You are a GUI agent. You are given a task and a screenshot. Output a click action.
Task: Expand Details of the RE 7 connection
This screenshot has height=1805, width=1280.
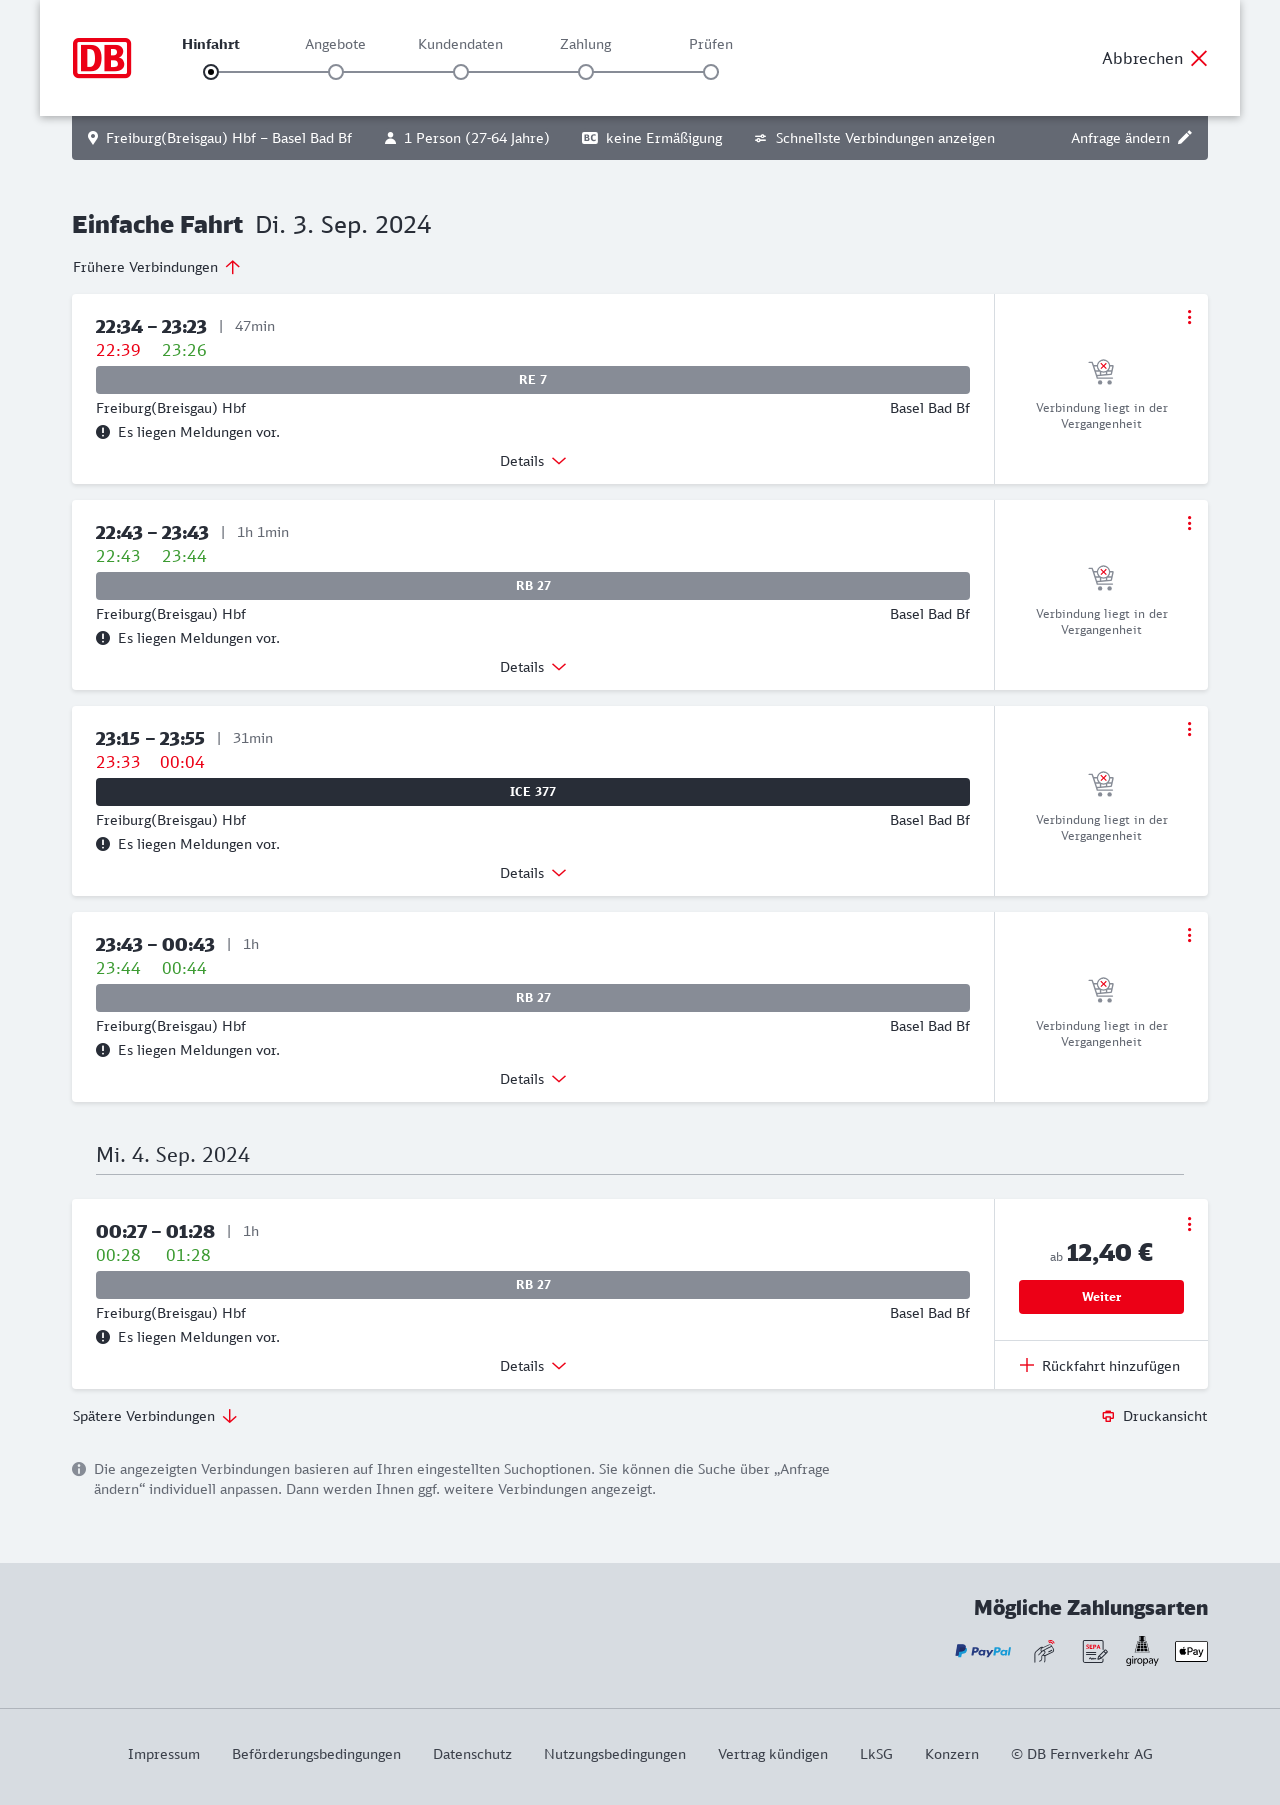pyautogui.click(x=533, y=461)
